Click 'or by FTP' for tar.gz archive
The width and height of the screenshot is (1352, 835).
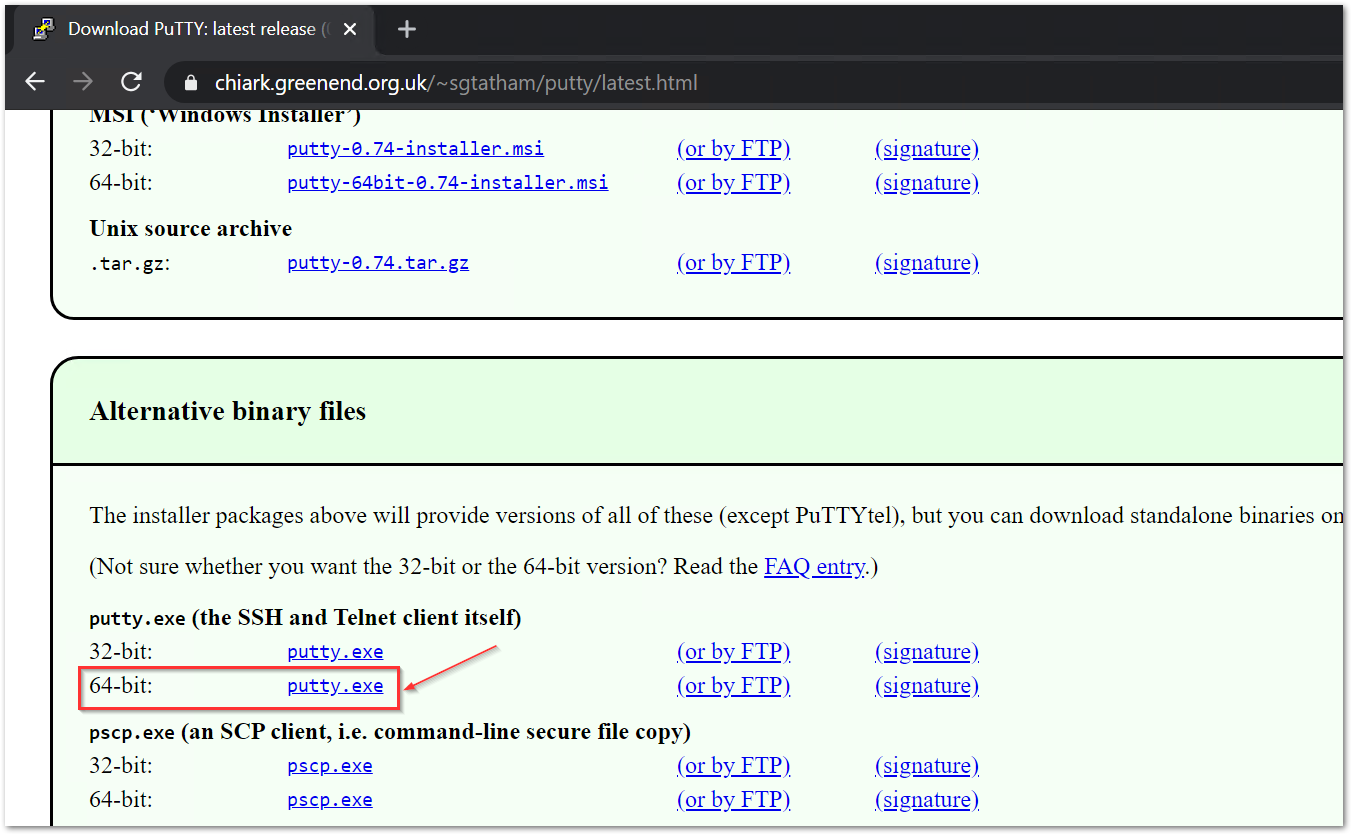point(733,263)
